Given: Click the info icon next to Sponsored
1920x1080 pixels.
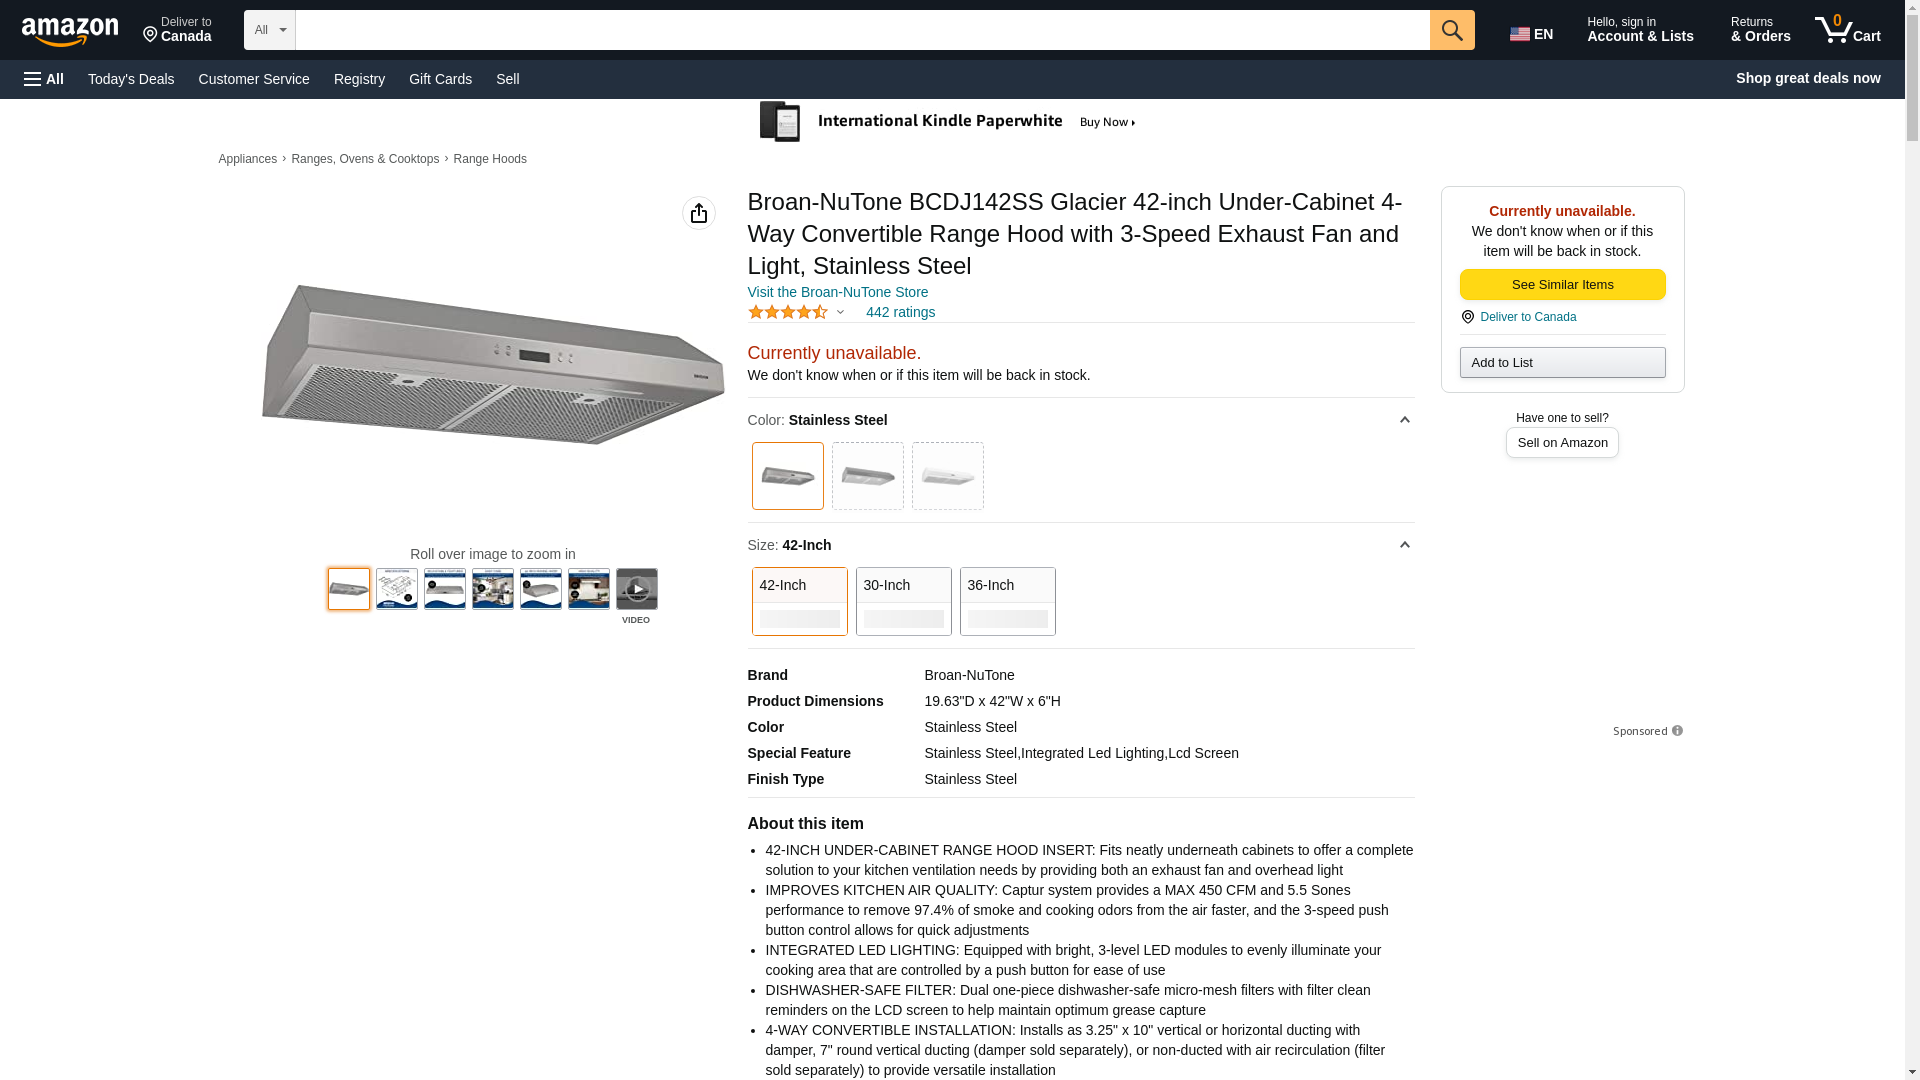Looking at the screenshot, I should (x=1677, y=731).
